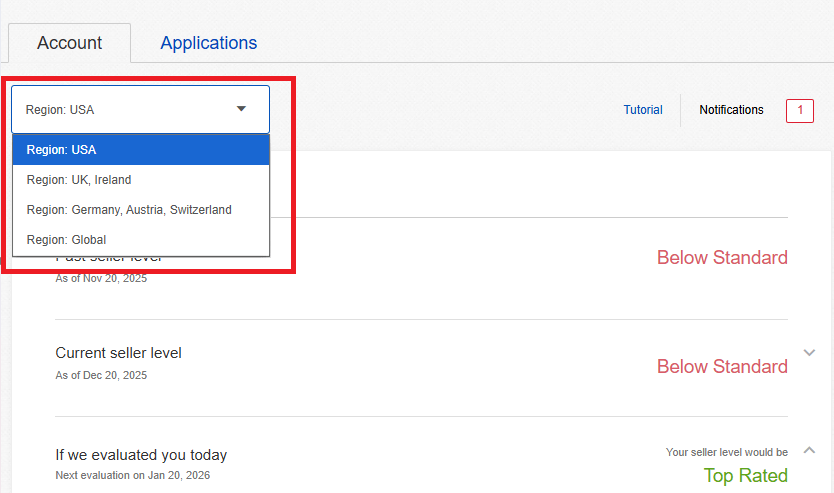The height and width of the screenshot is (493, 834).
Task: Expand the Current seller level chevron
Action: pos(810,353)
